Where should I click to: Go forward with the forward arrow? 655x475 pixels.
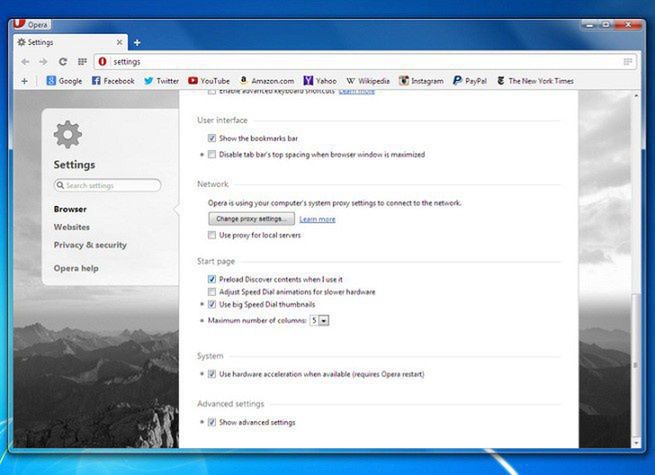coord(43,62)
